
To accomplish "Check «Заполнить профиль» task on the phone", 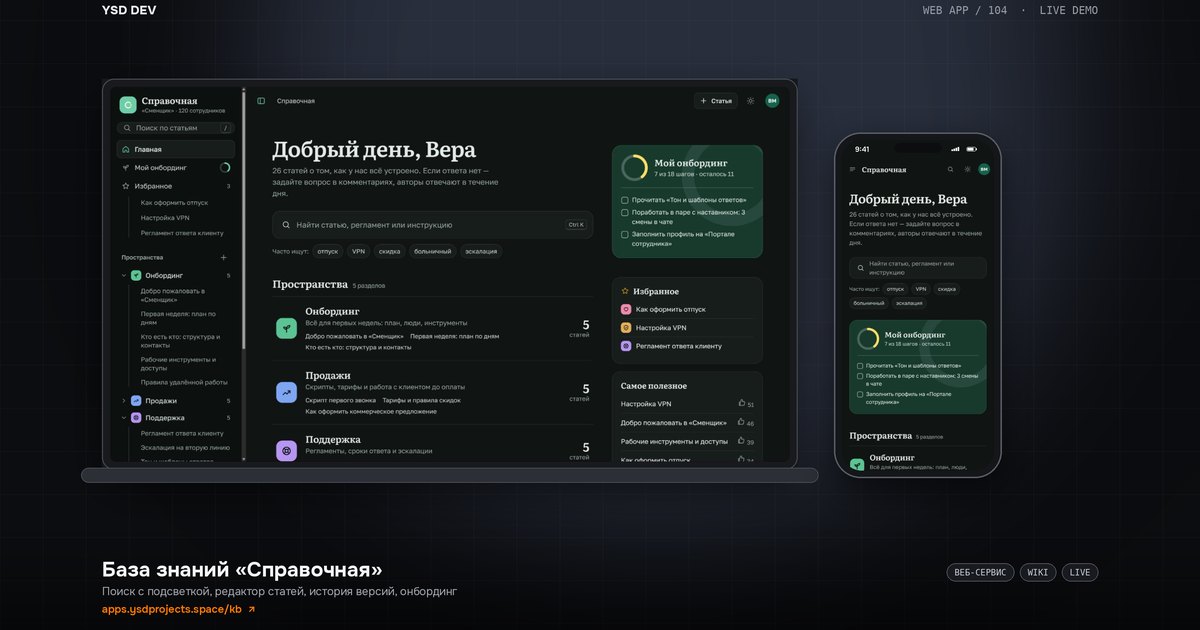I will tap(860, 394).
